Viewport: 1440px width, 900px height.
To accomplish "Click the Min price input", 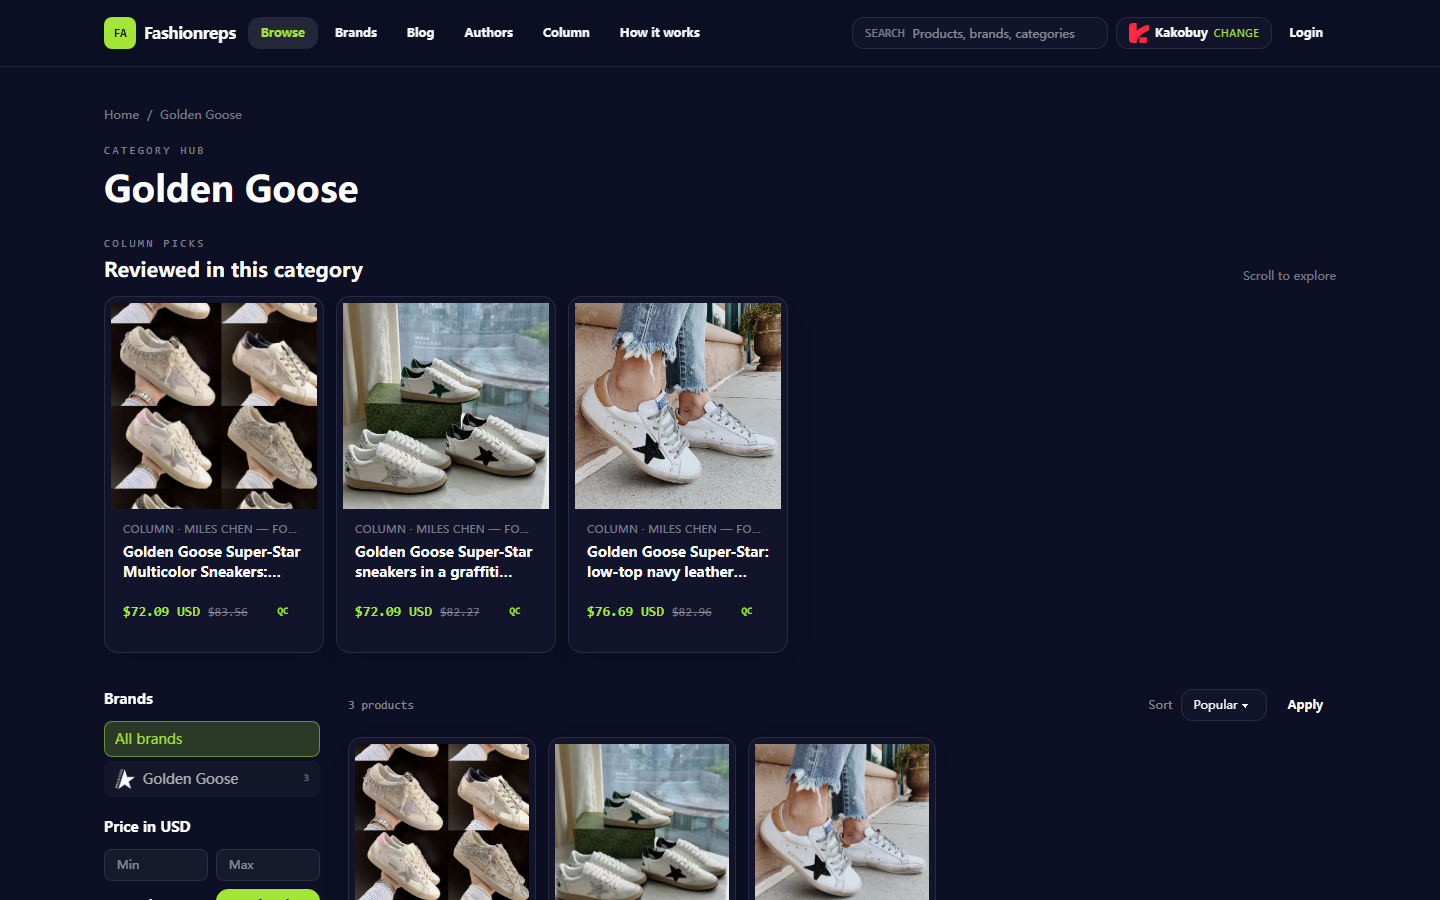I will [156, 865].
